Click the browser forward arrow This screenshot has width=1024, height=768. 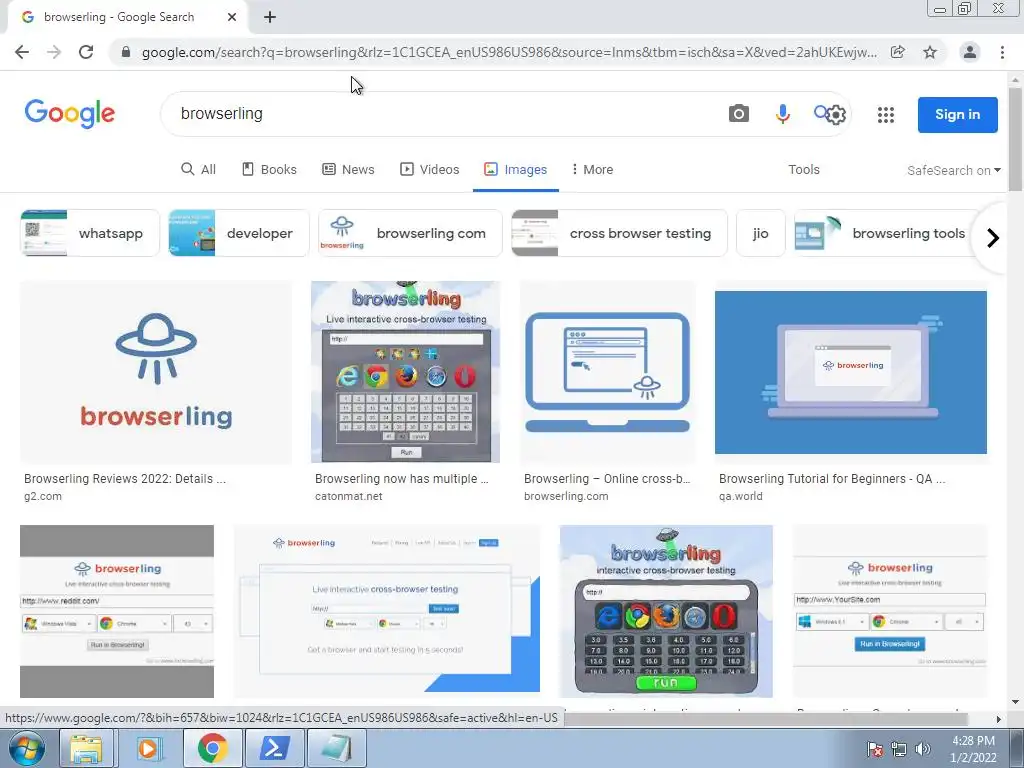click(x=54, y=52)
